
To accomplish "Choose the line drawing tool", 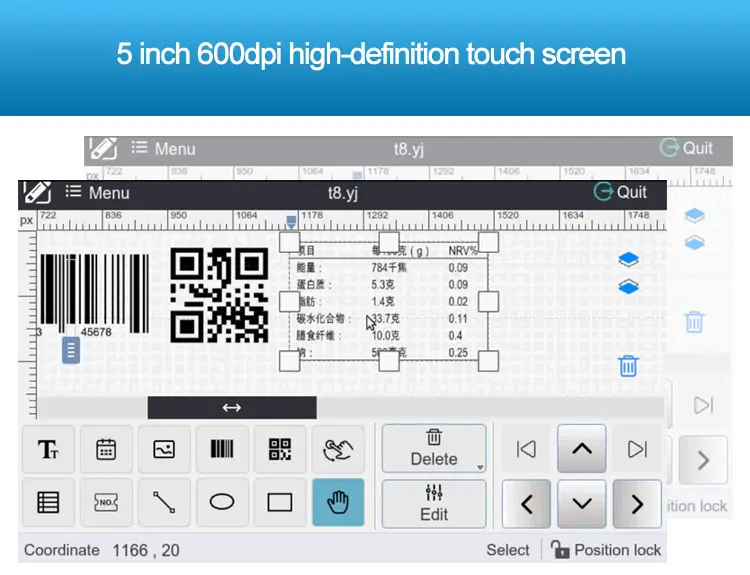I will [164, 503].
